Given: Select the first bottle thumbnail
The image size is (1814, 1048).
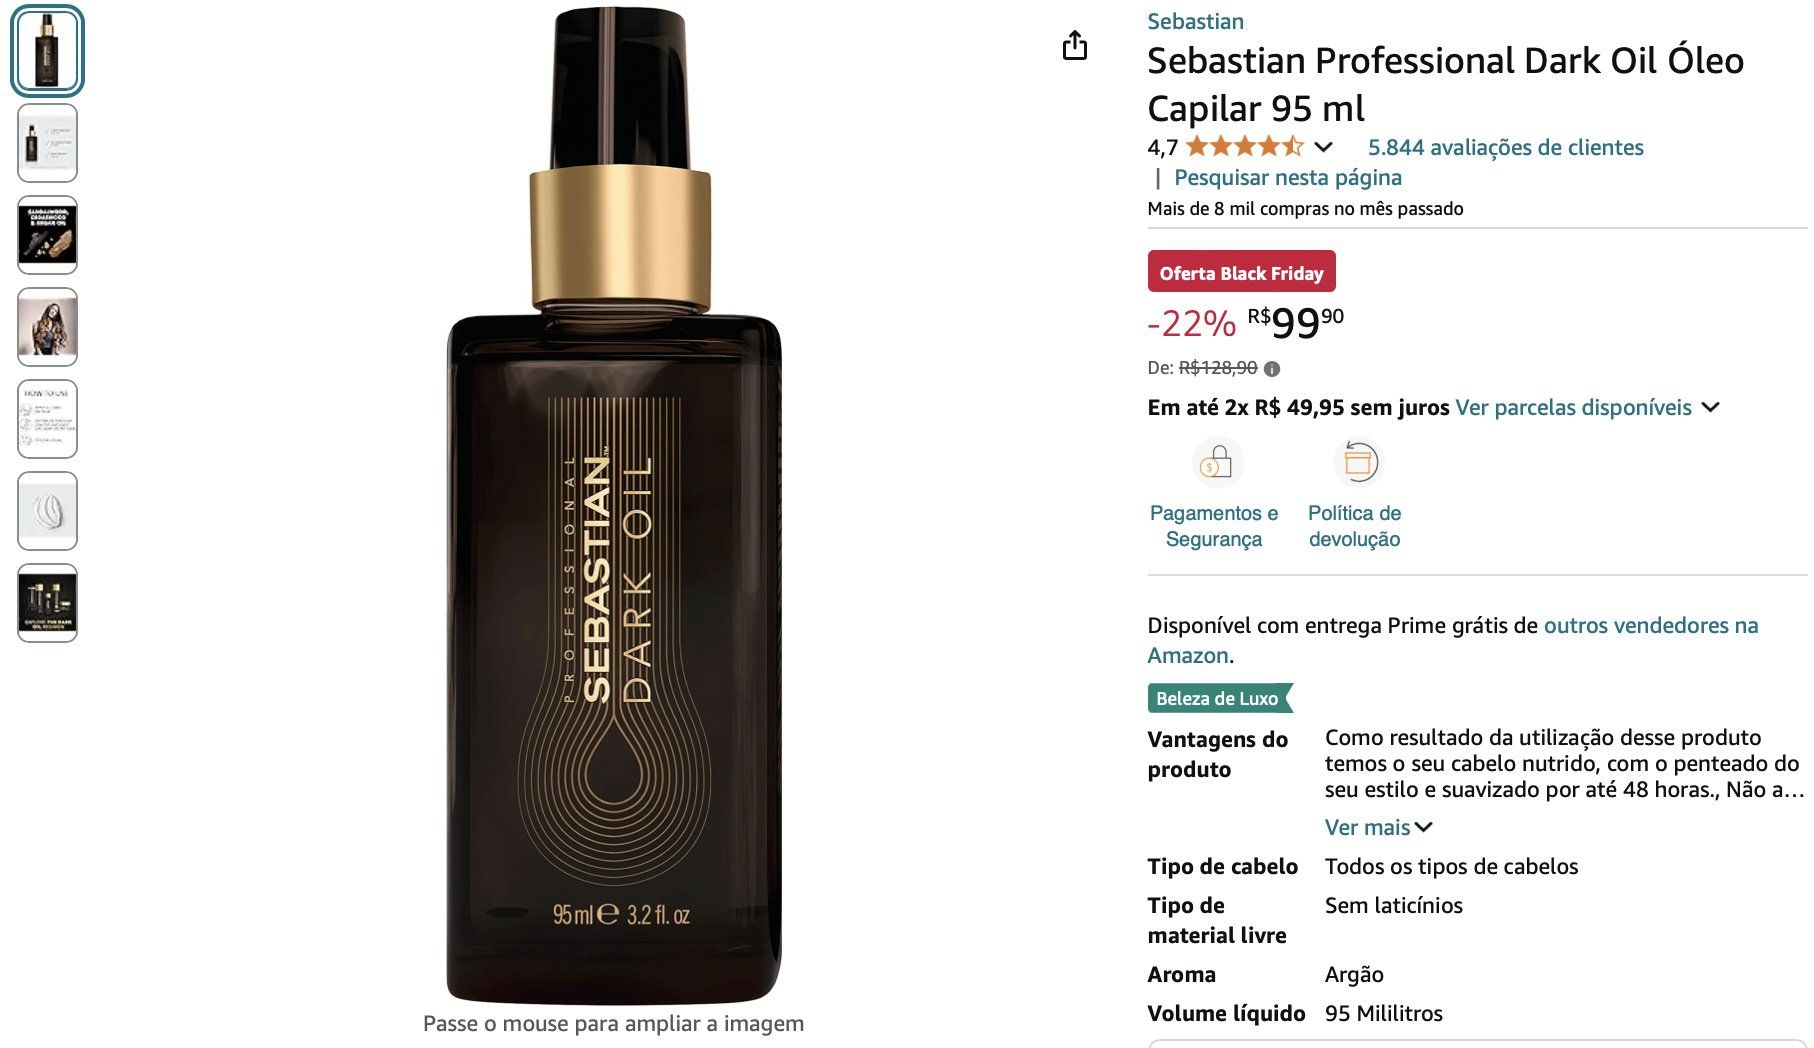Looking at the screenshot, I should (x=47, y=51).
